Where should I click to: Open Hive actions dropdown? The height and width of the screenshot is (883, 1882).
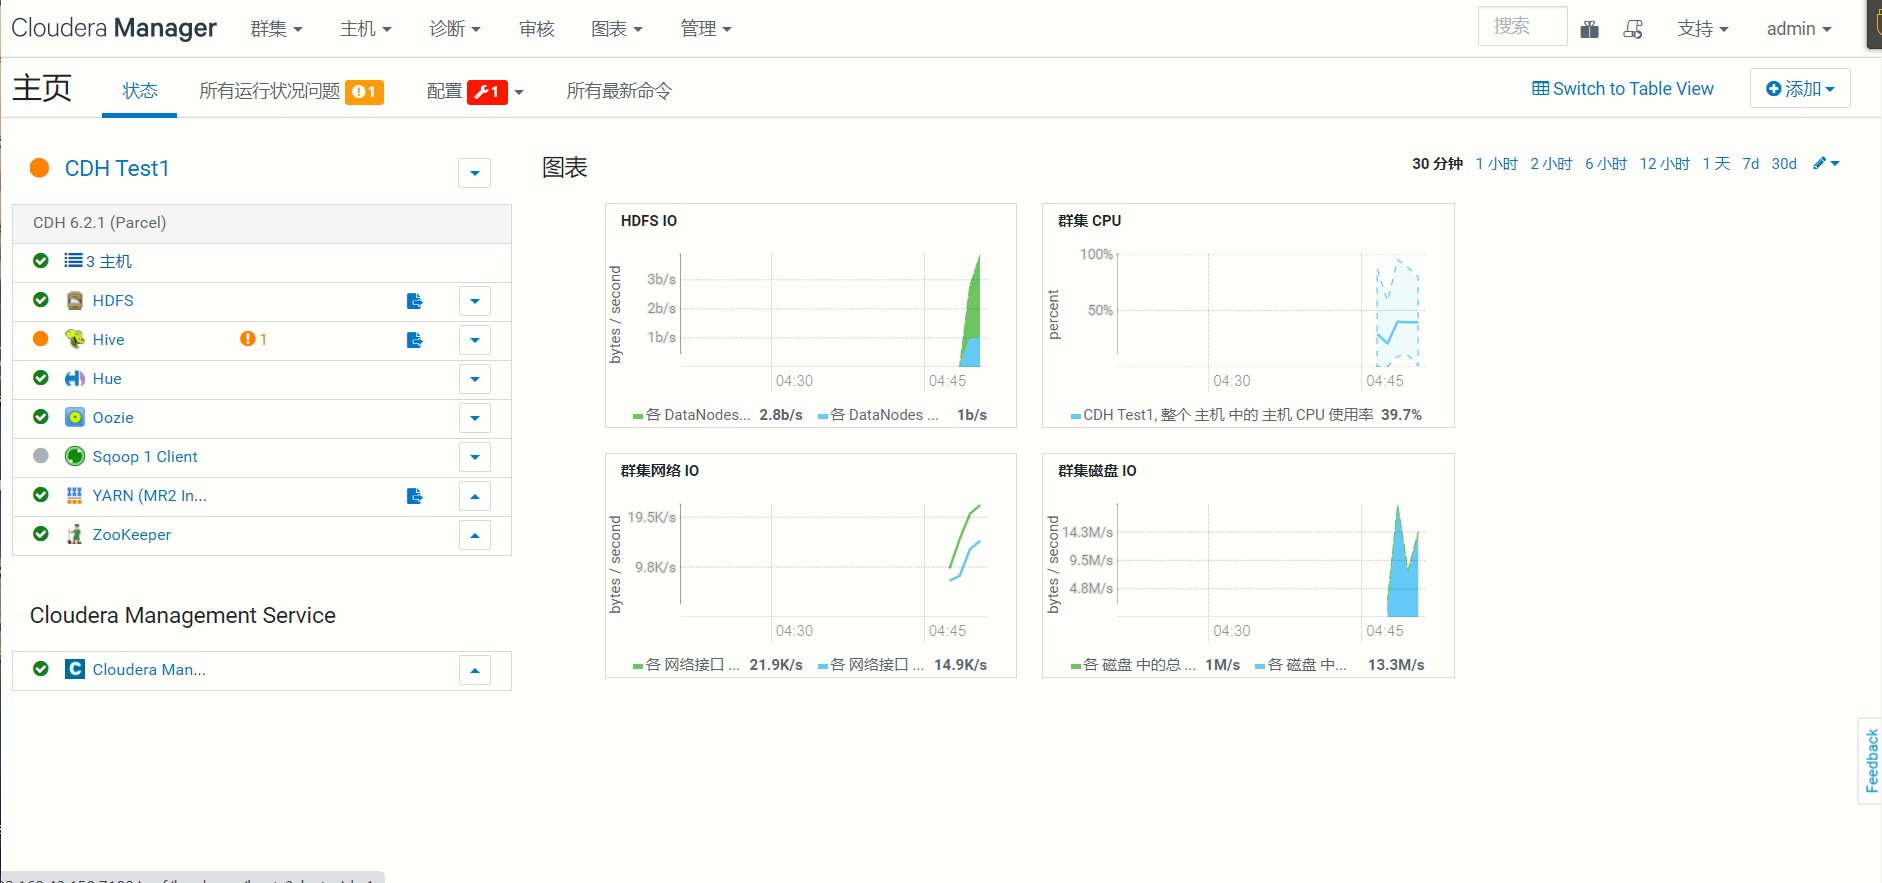[475, 340]
